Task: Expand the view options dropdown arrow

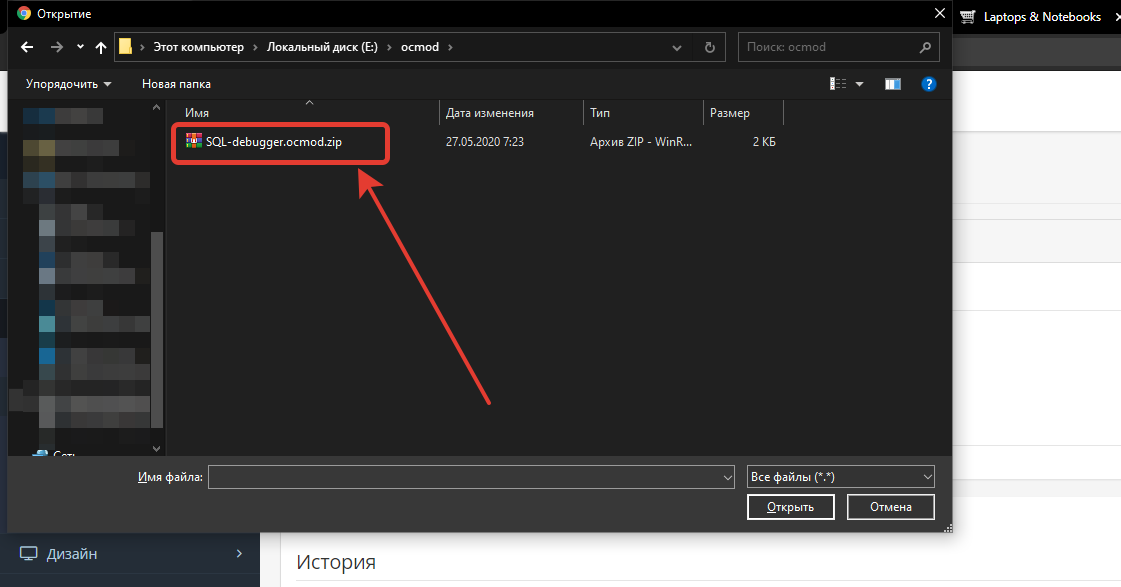Action: click(860, 84)
